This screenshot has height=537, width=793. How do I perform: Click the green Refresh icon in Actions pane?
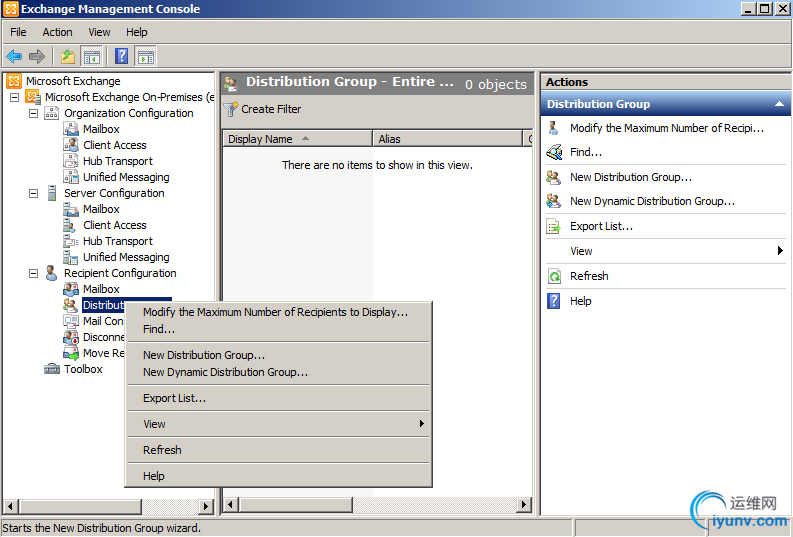click(554, 276)
